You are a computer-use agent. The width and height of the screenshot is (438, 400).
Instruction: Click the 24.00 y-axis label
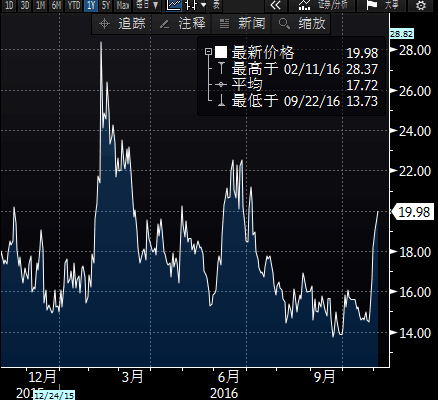(415, 131)
